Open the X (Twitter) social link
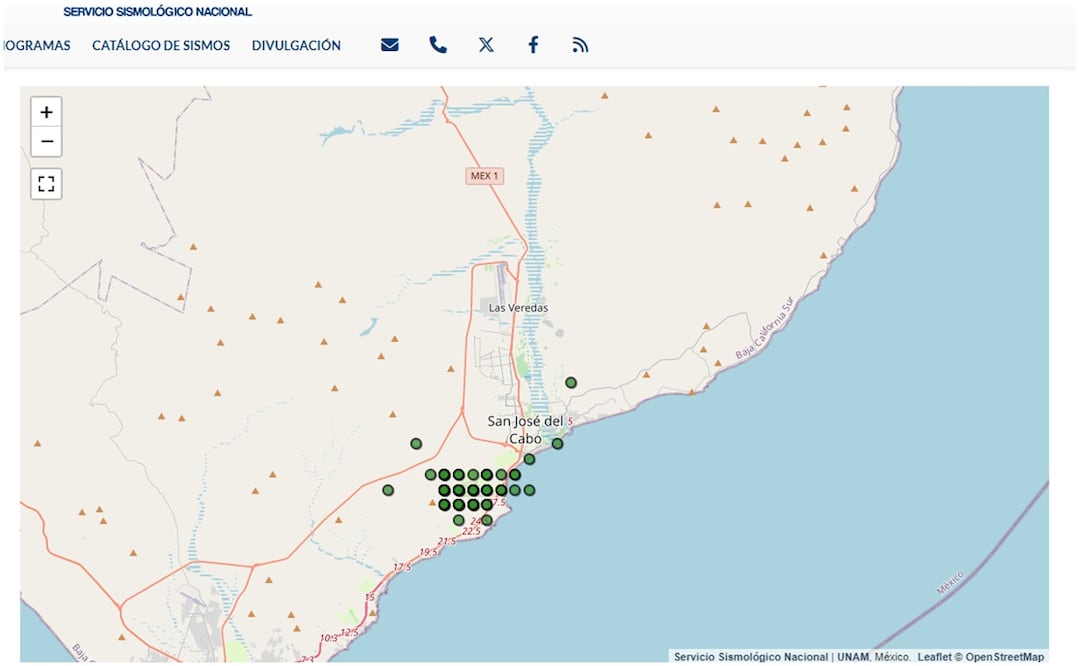 click(486, 45)
